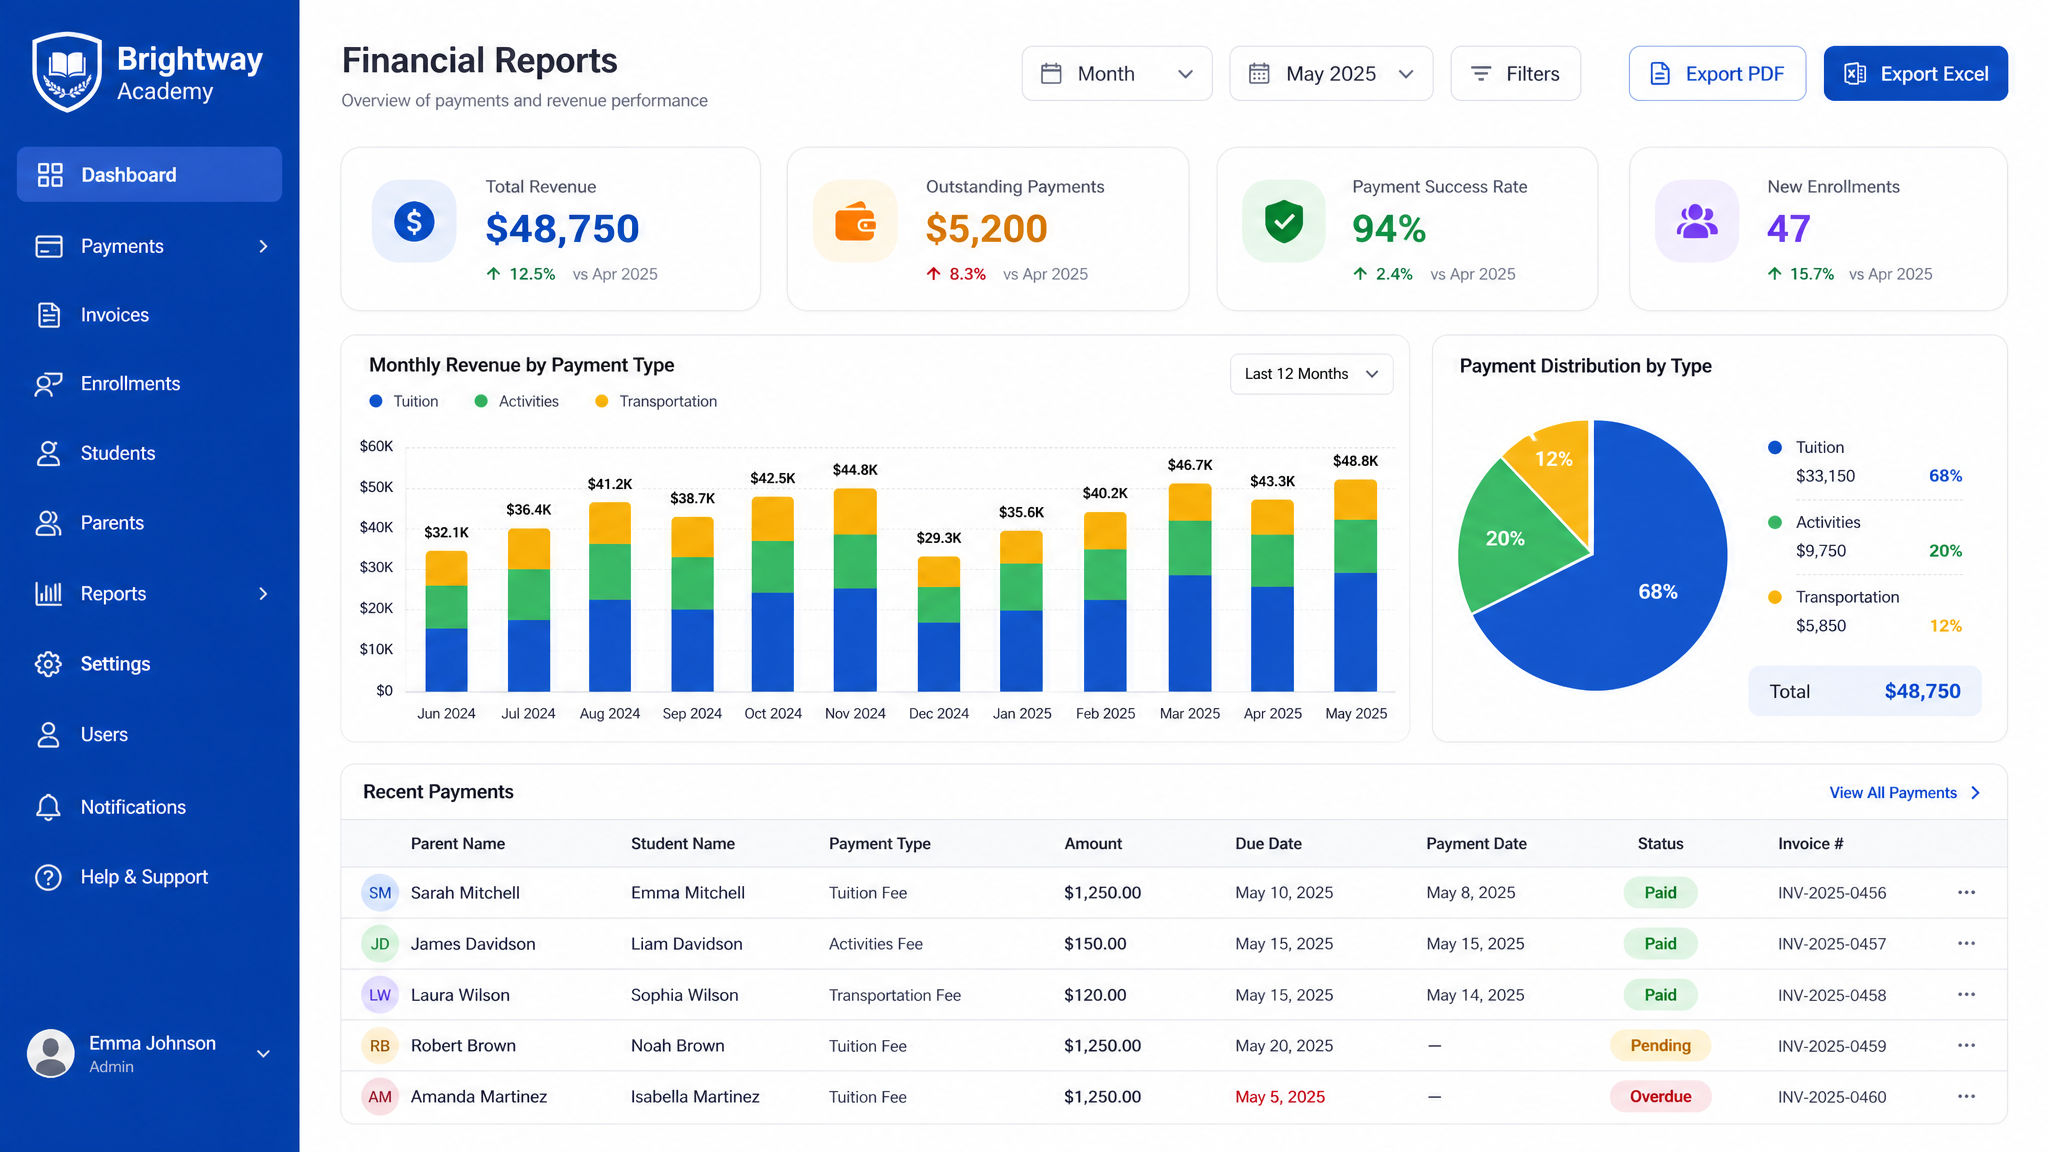Go to Invoices in the sidebar
The height and width of the screenshot is (1152, 2048).
150,315
